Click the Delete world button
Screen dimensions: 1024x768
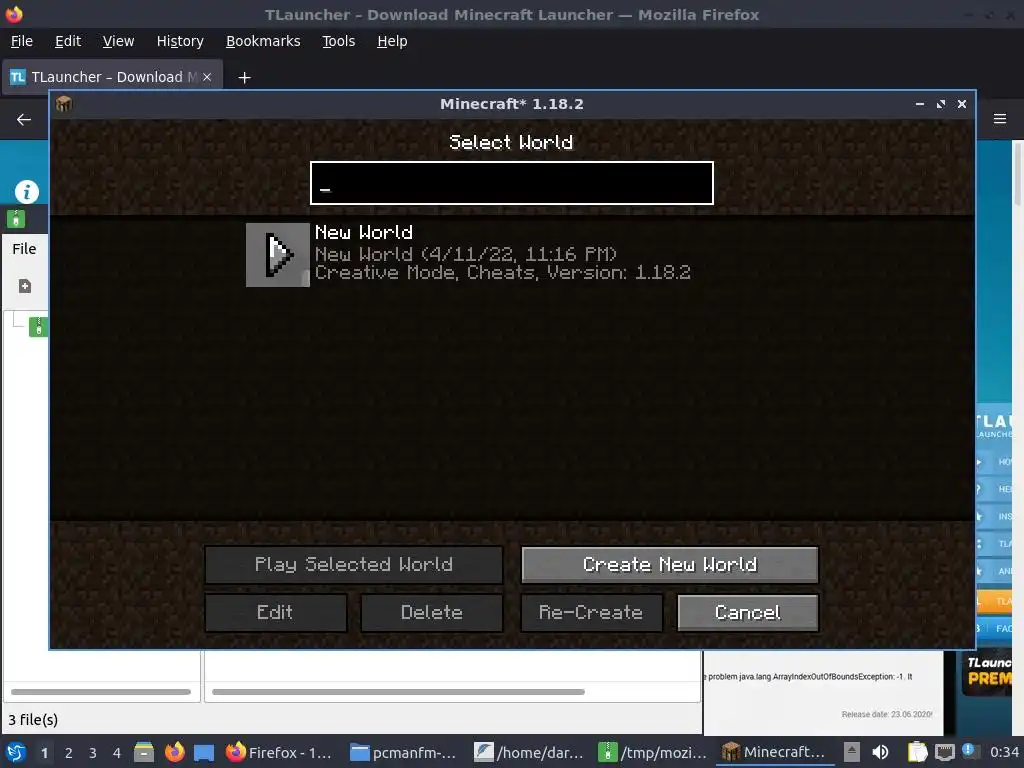tap(432, 613)
